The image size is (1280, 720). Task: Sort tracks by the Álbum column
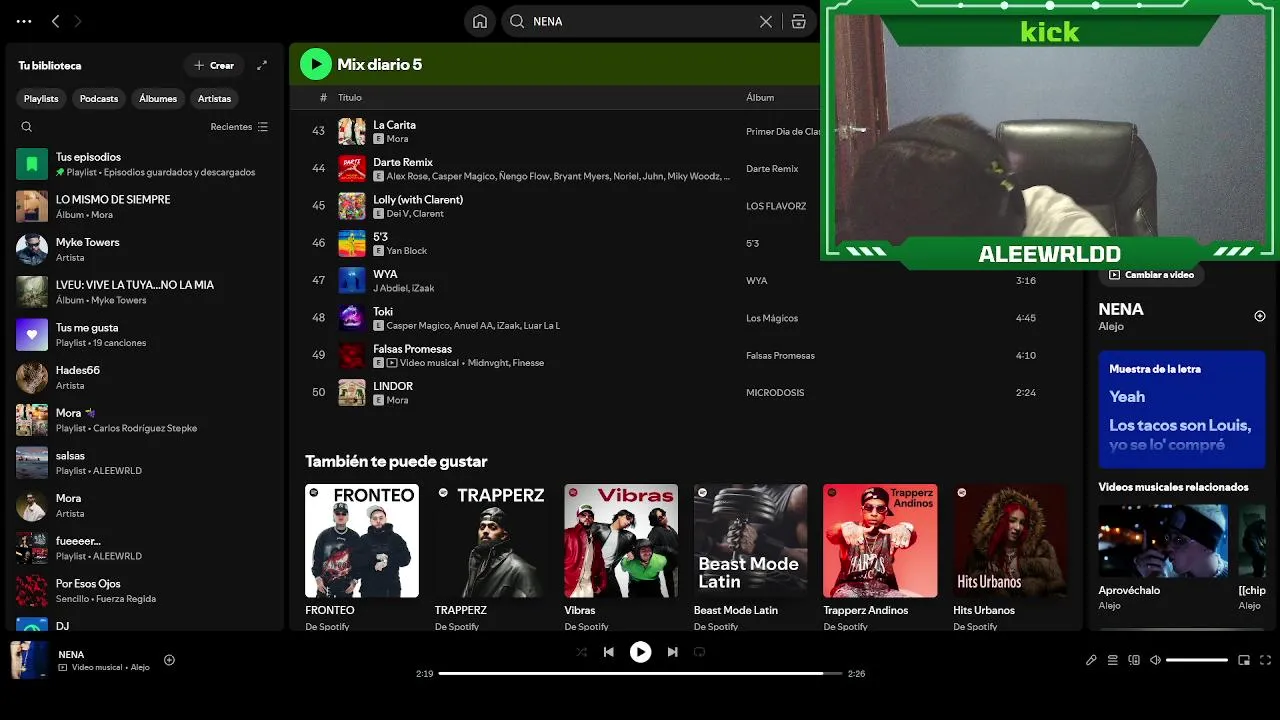(x=760, y=97)
